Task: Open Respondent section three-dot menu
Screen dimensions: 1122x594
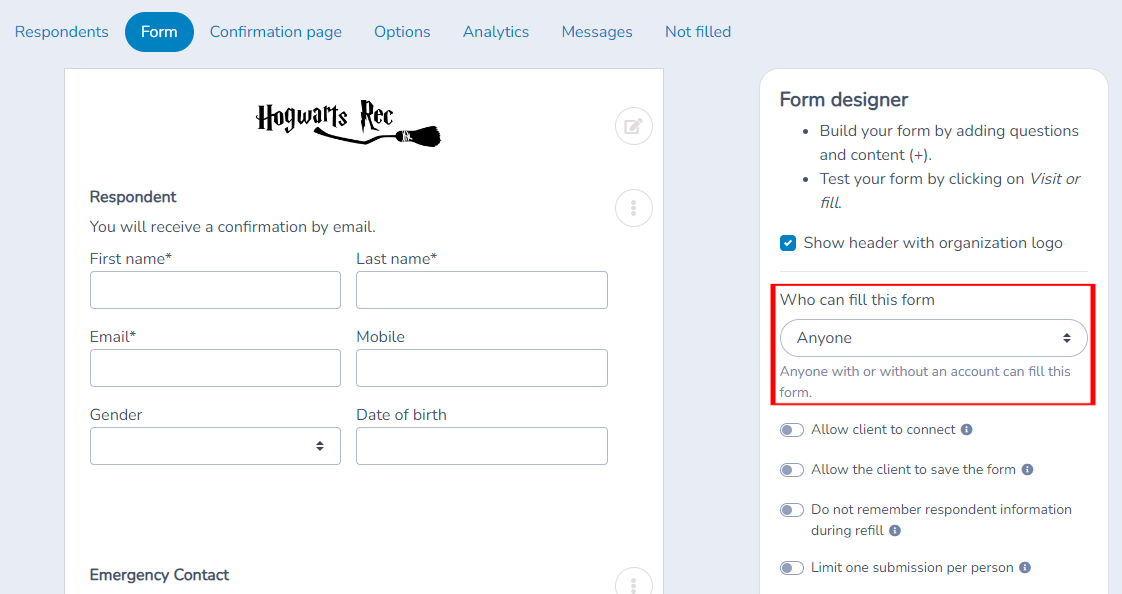Action: [633, 208]
